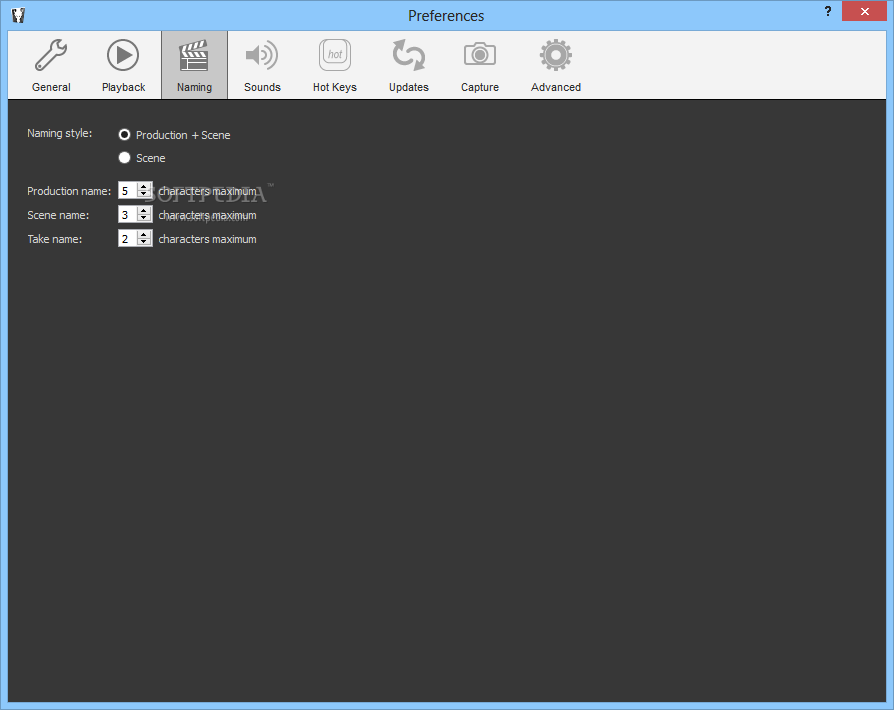Increase Scene name character maximum
The height and width of the screenshot is (710, 894).
144,210
